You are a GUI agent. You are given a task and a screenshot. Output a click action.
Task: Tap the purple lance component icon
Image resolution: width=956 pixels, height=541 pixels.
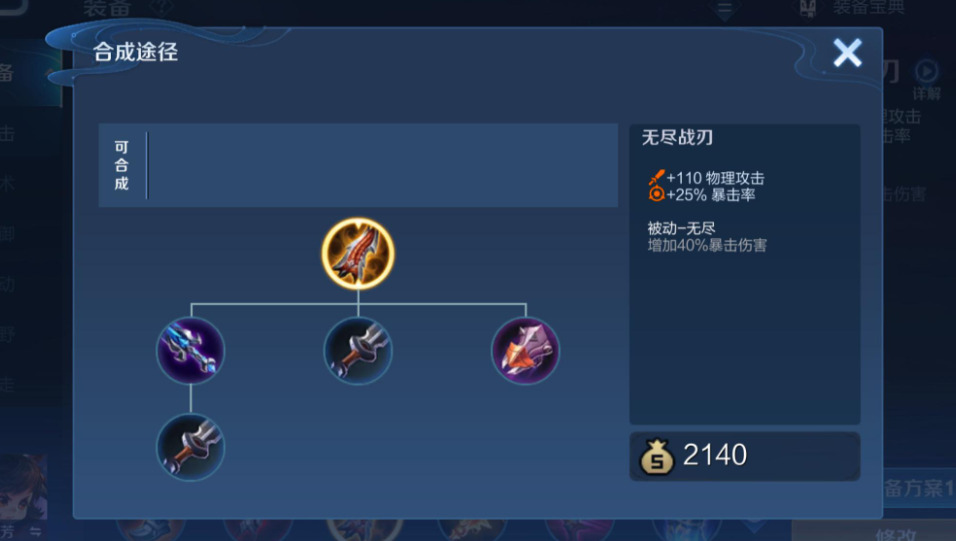[191, 350]
